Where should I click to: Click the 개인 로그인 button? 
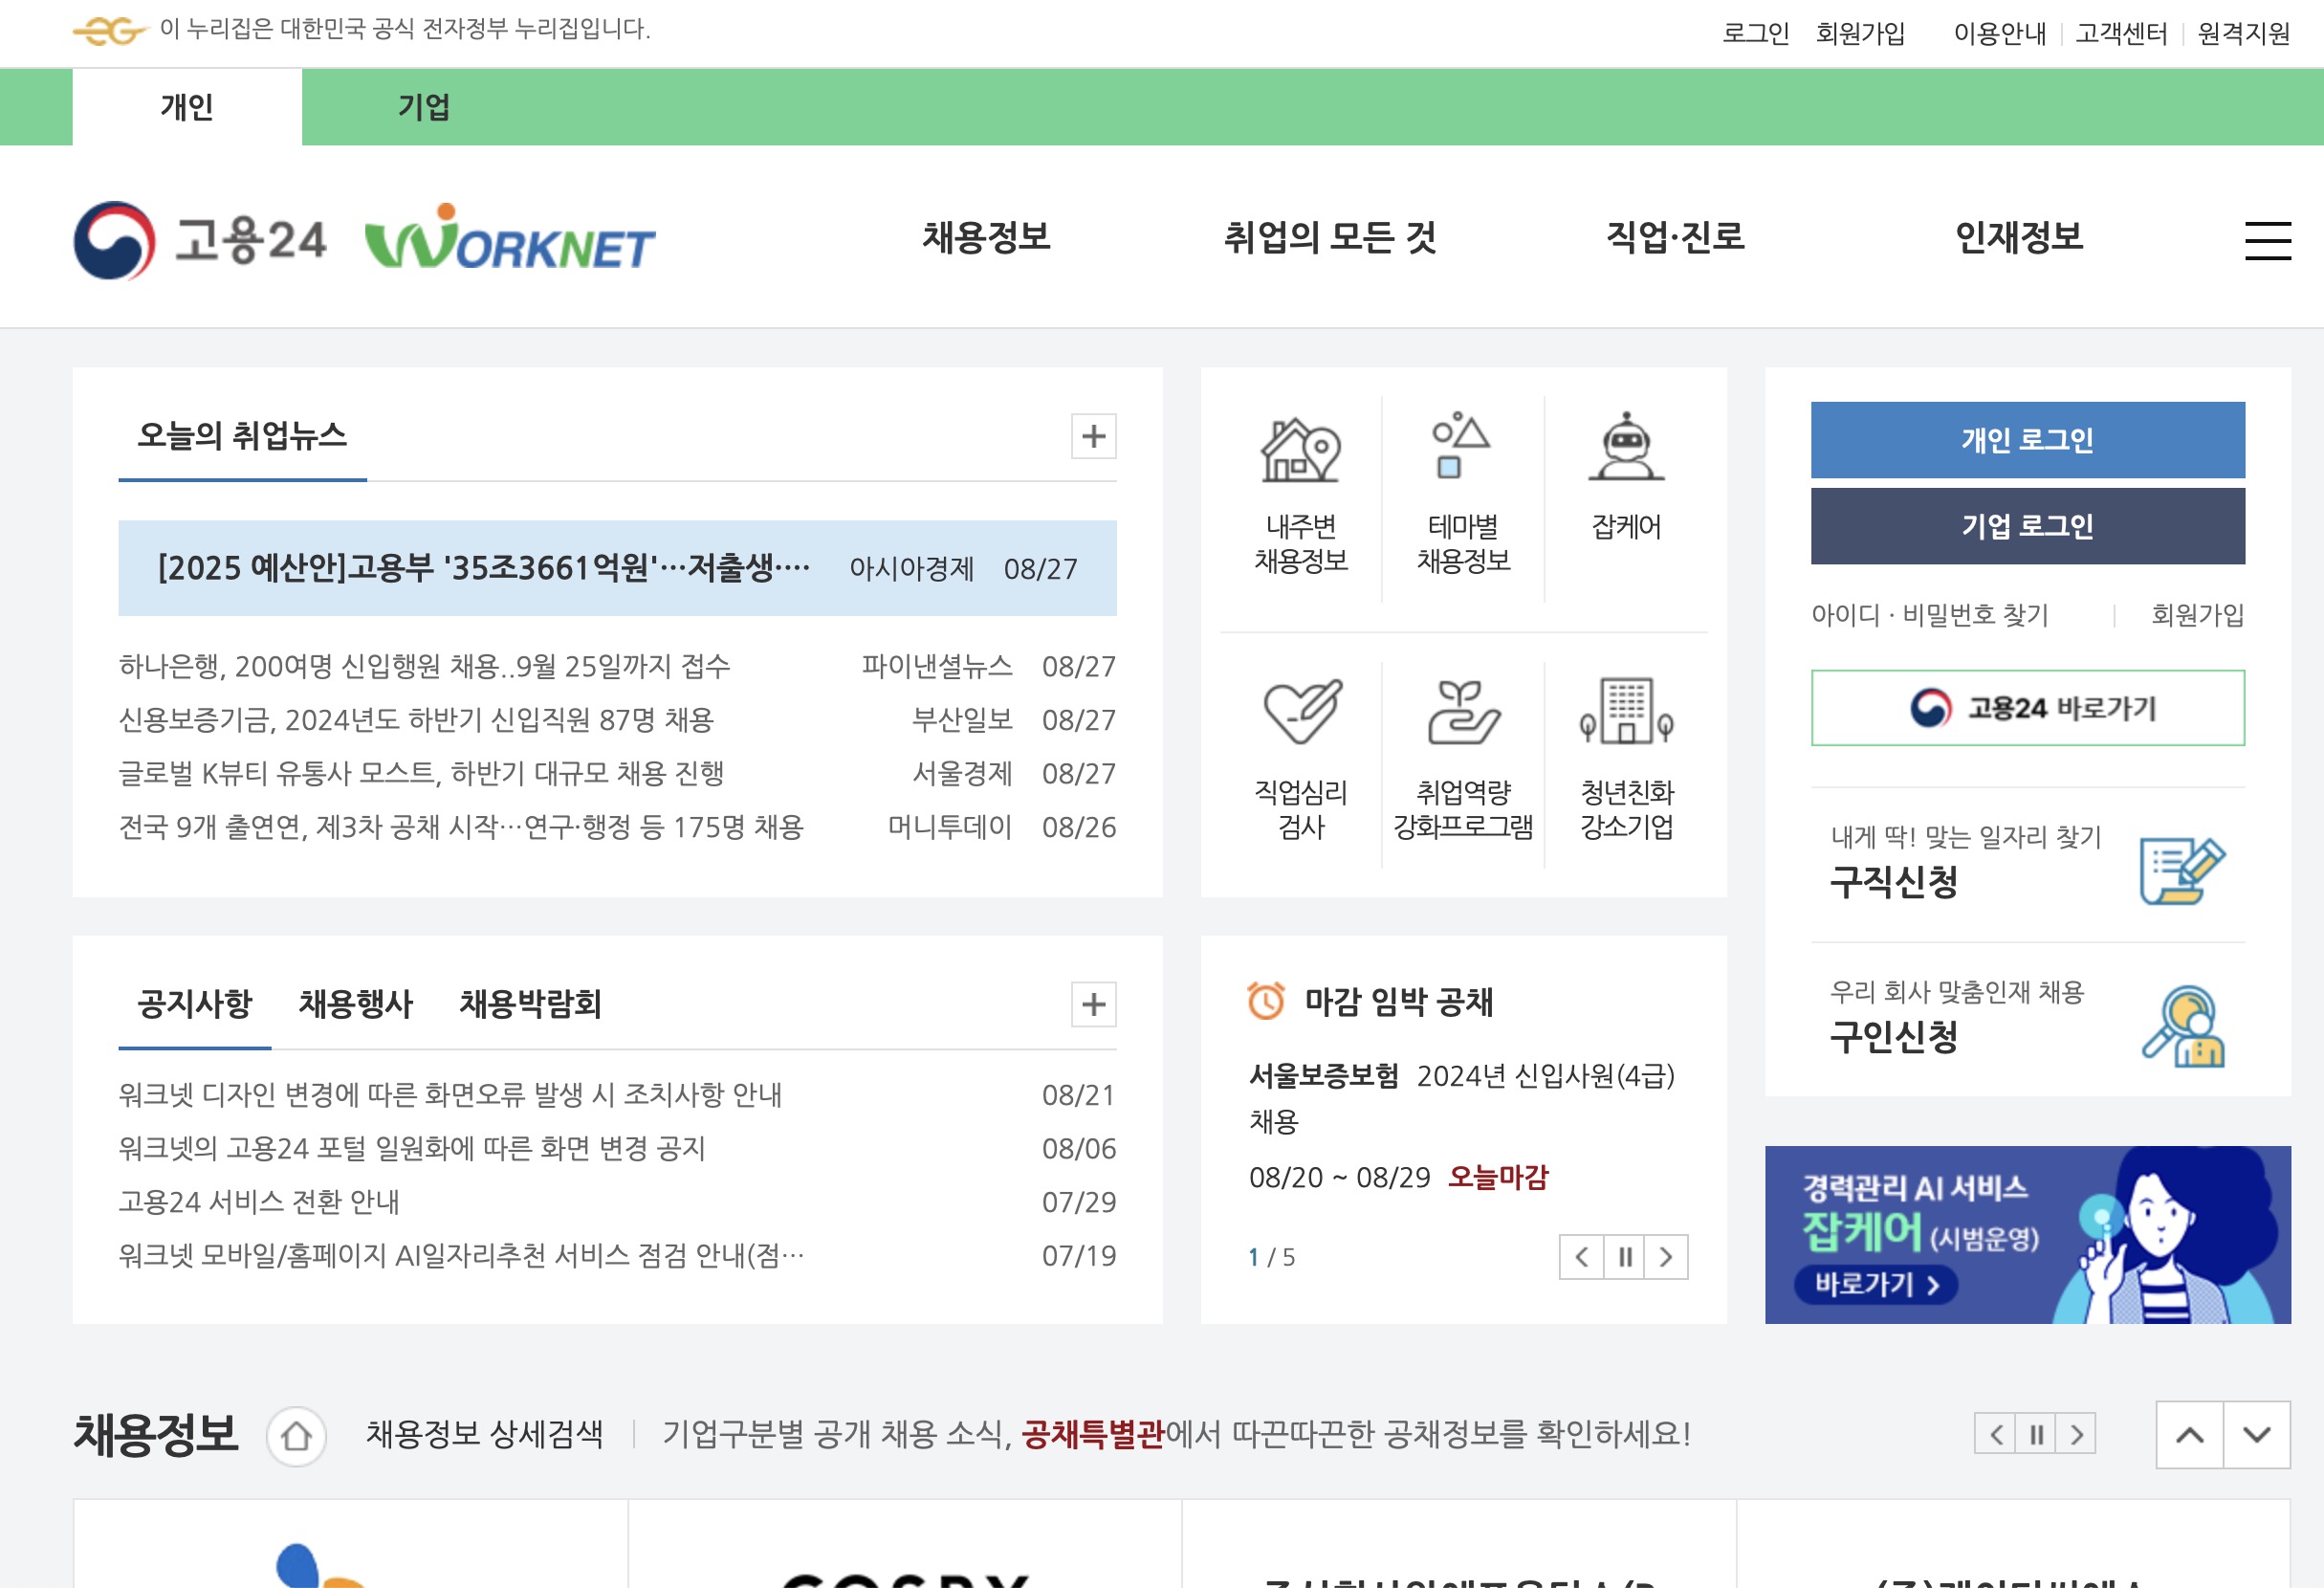click(2027, 440)
